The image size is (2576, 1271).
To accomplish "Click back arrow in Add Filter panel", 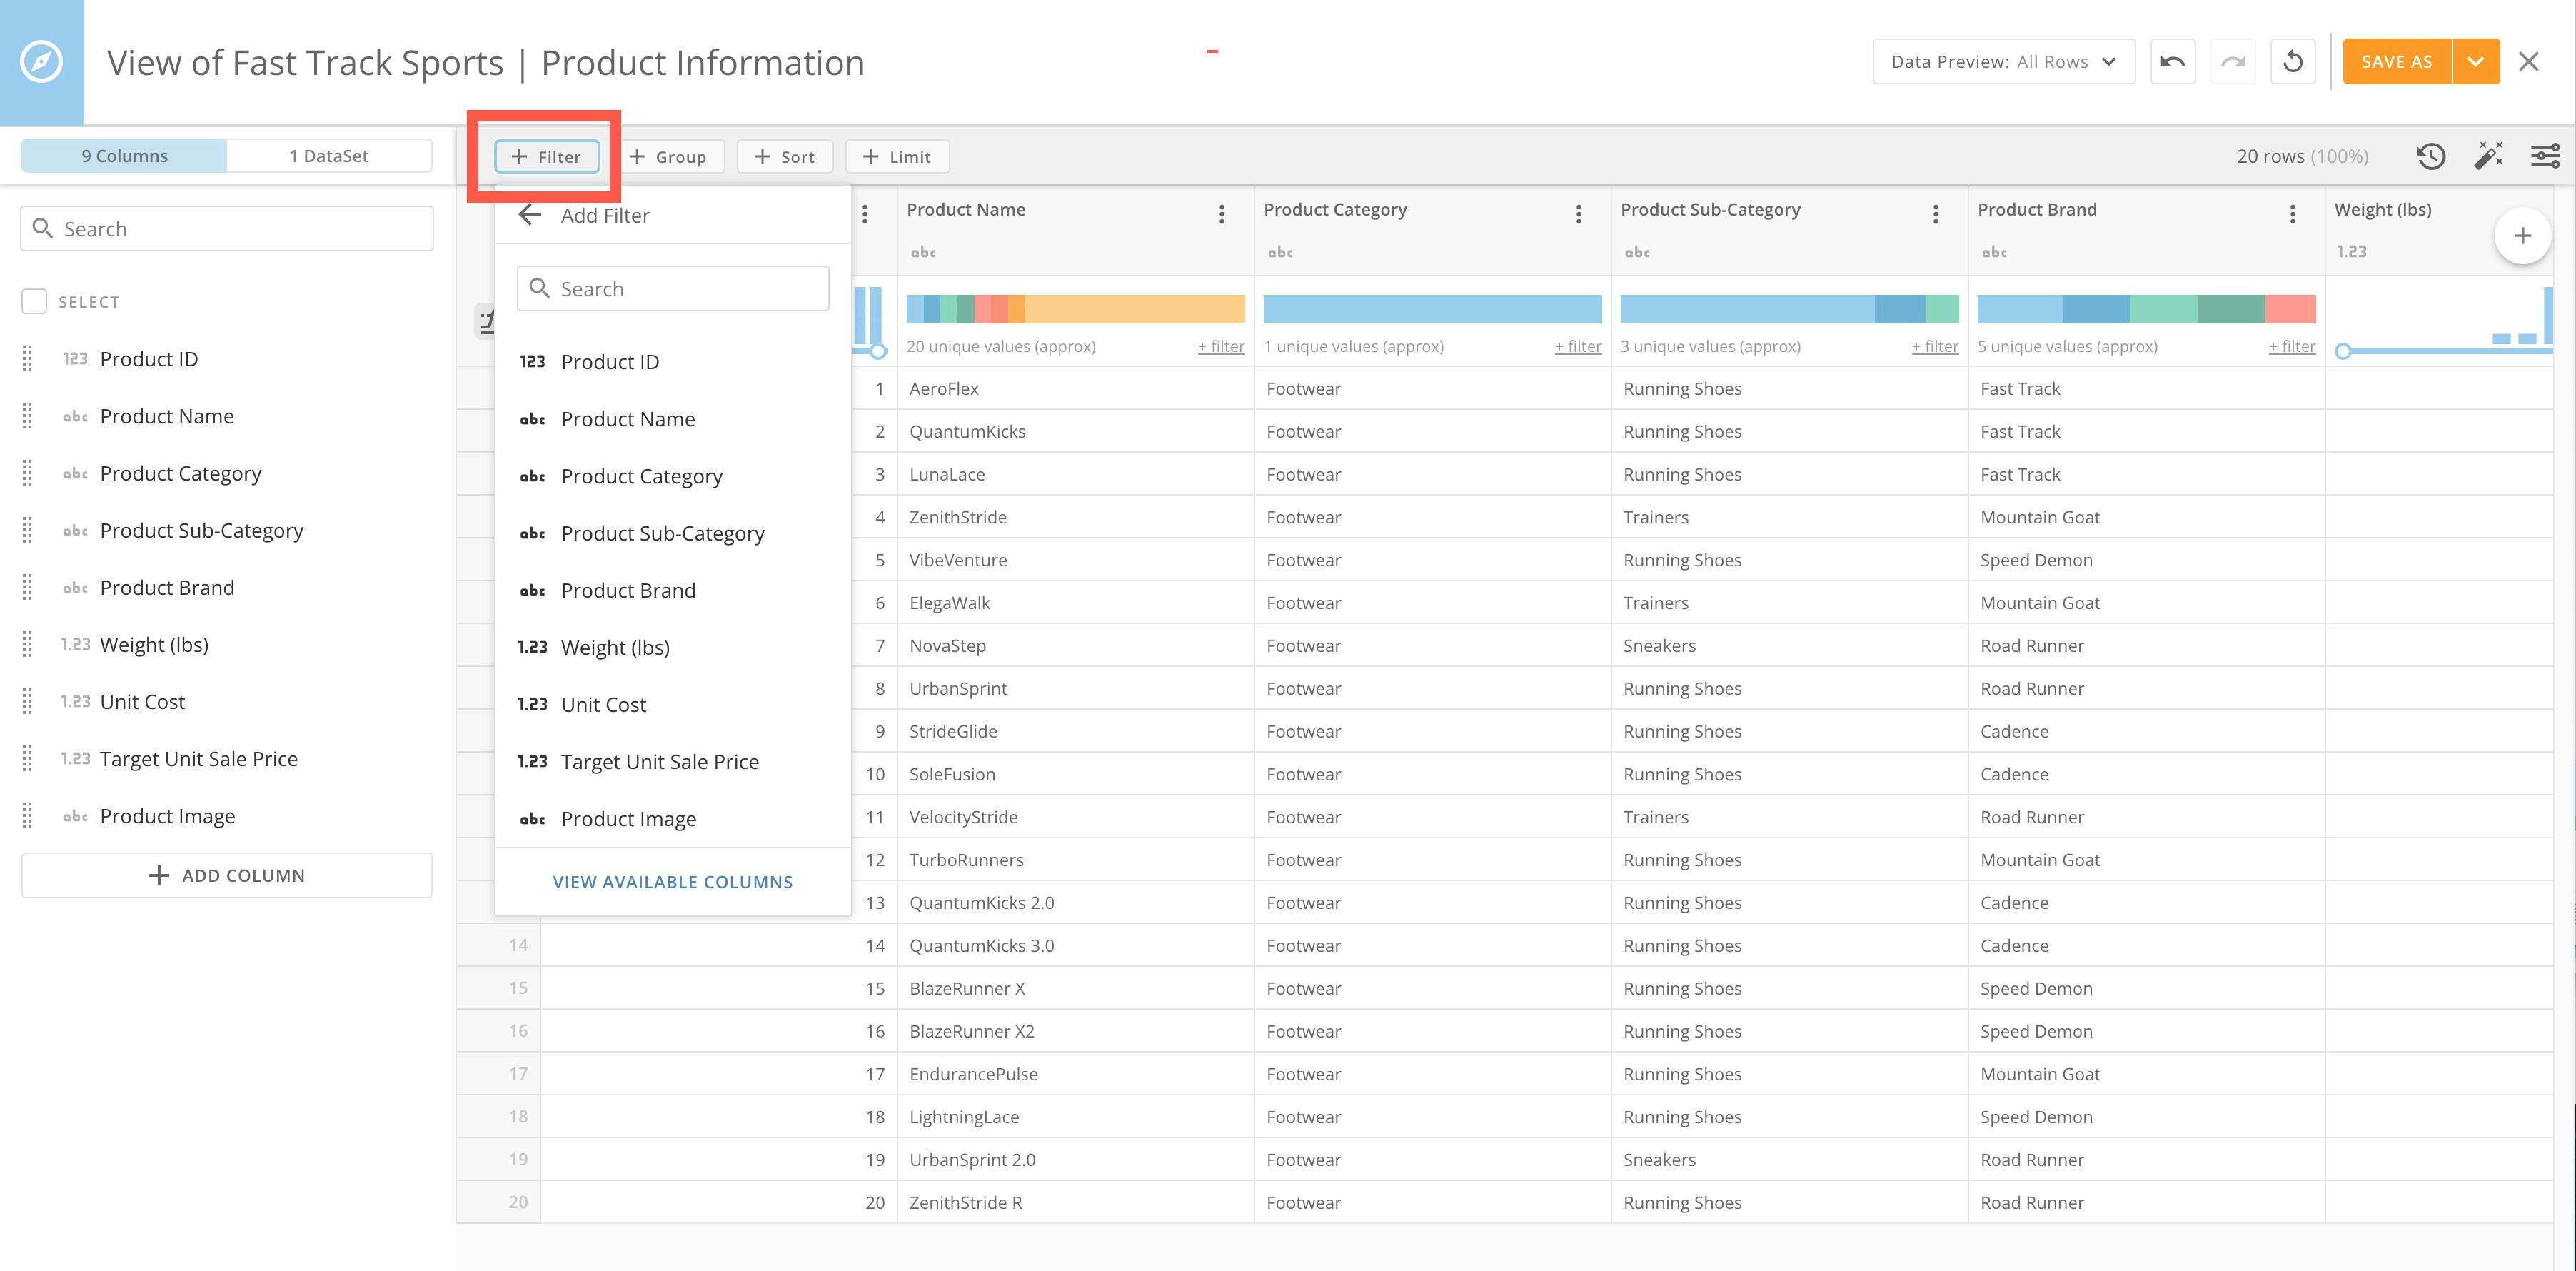I will point(530,215).
